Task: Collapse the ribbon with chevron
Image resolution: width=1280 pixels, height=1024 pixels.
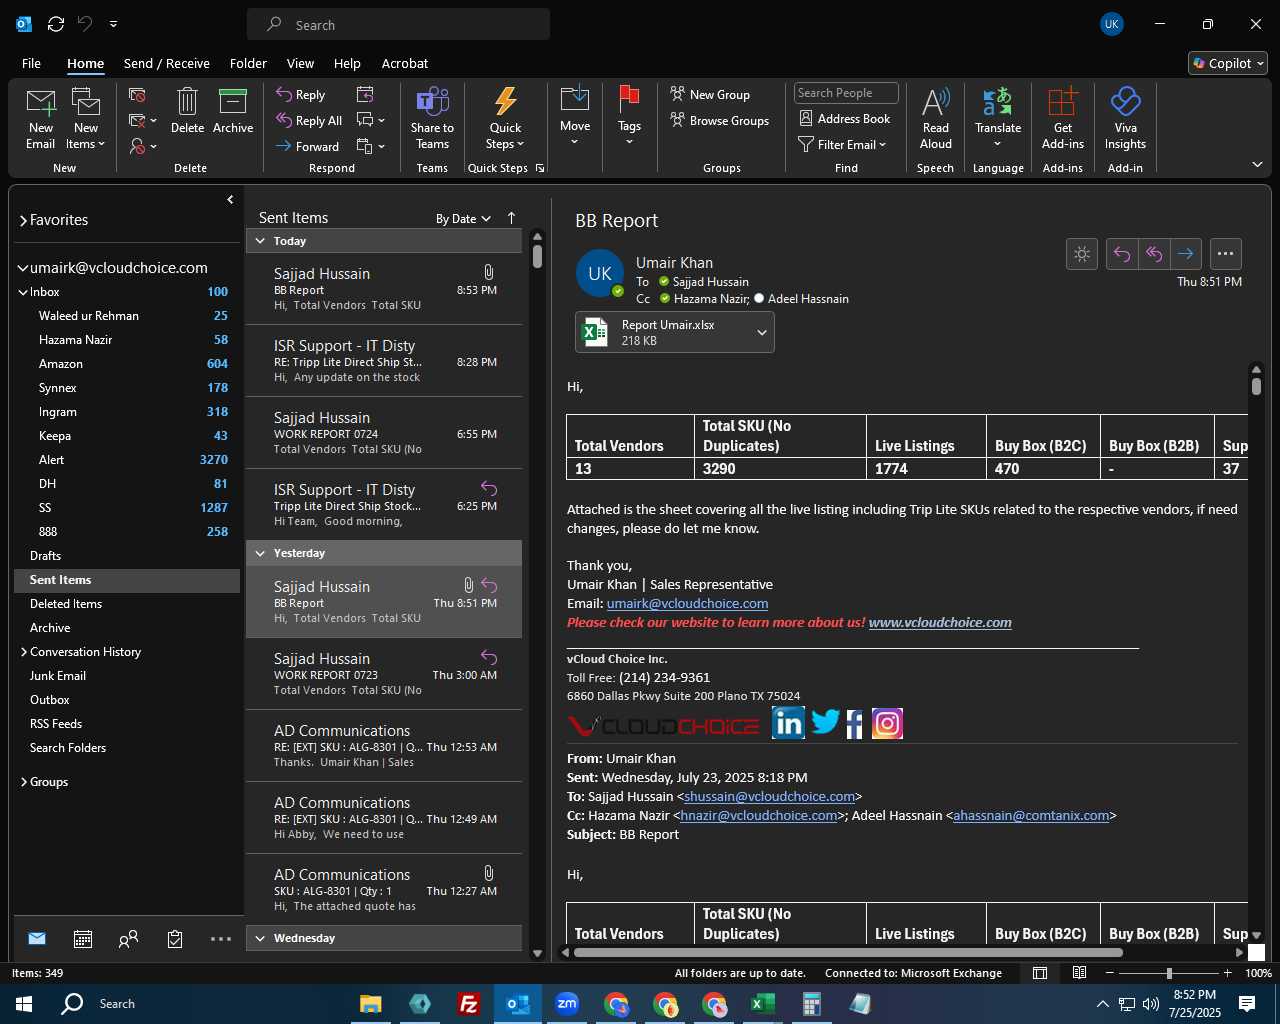Action: (1257, 165)
